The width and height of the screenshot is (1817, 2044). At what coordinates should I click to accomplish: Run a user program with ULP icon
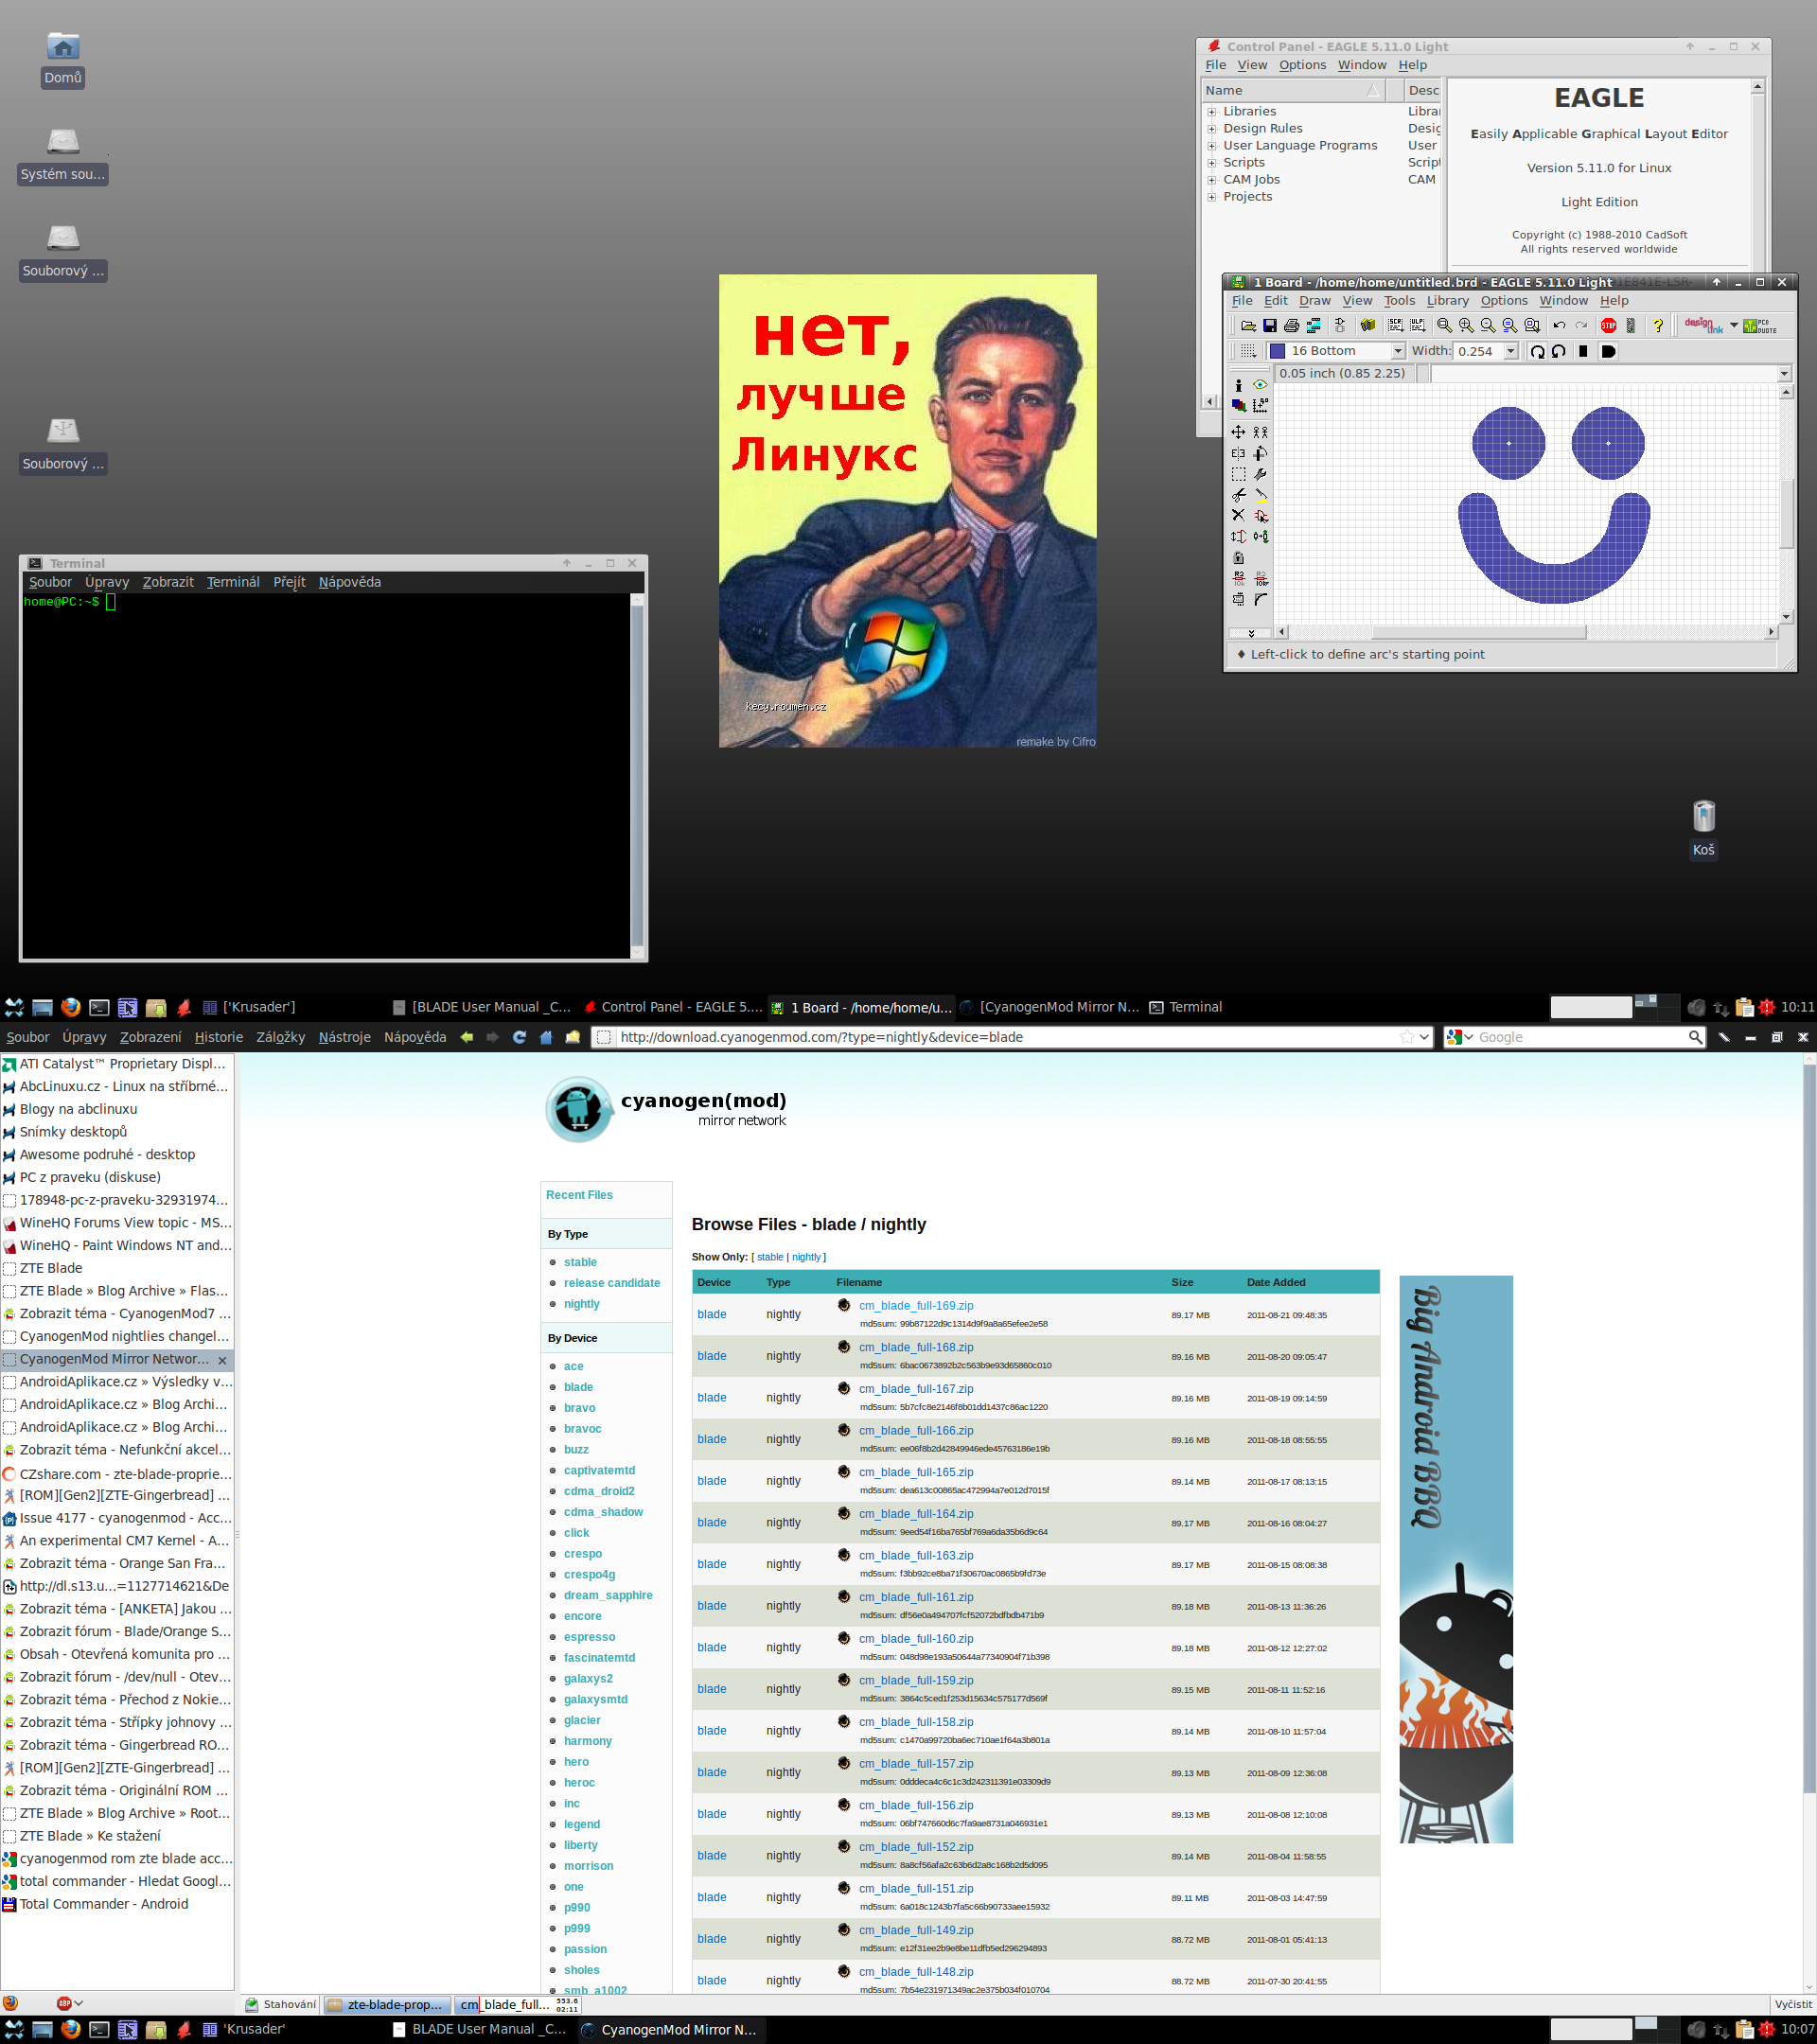pos(1418,326)
